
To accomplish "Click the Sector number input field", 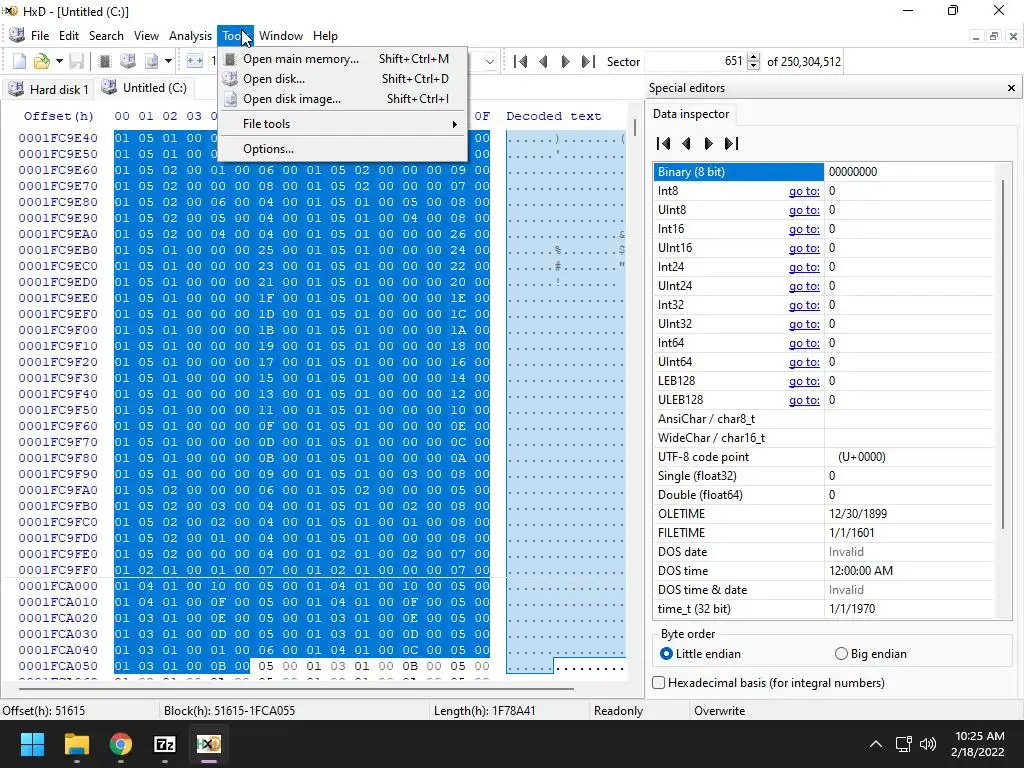I will pyautogui.click(x=695, y=61).
